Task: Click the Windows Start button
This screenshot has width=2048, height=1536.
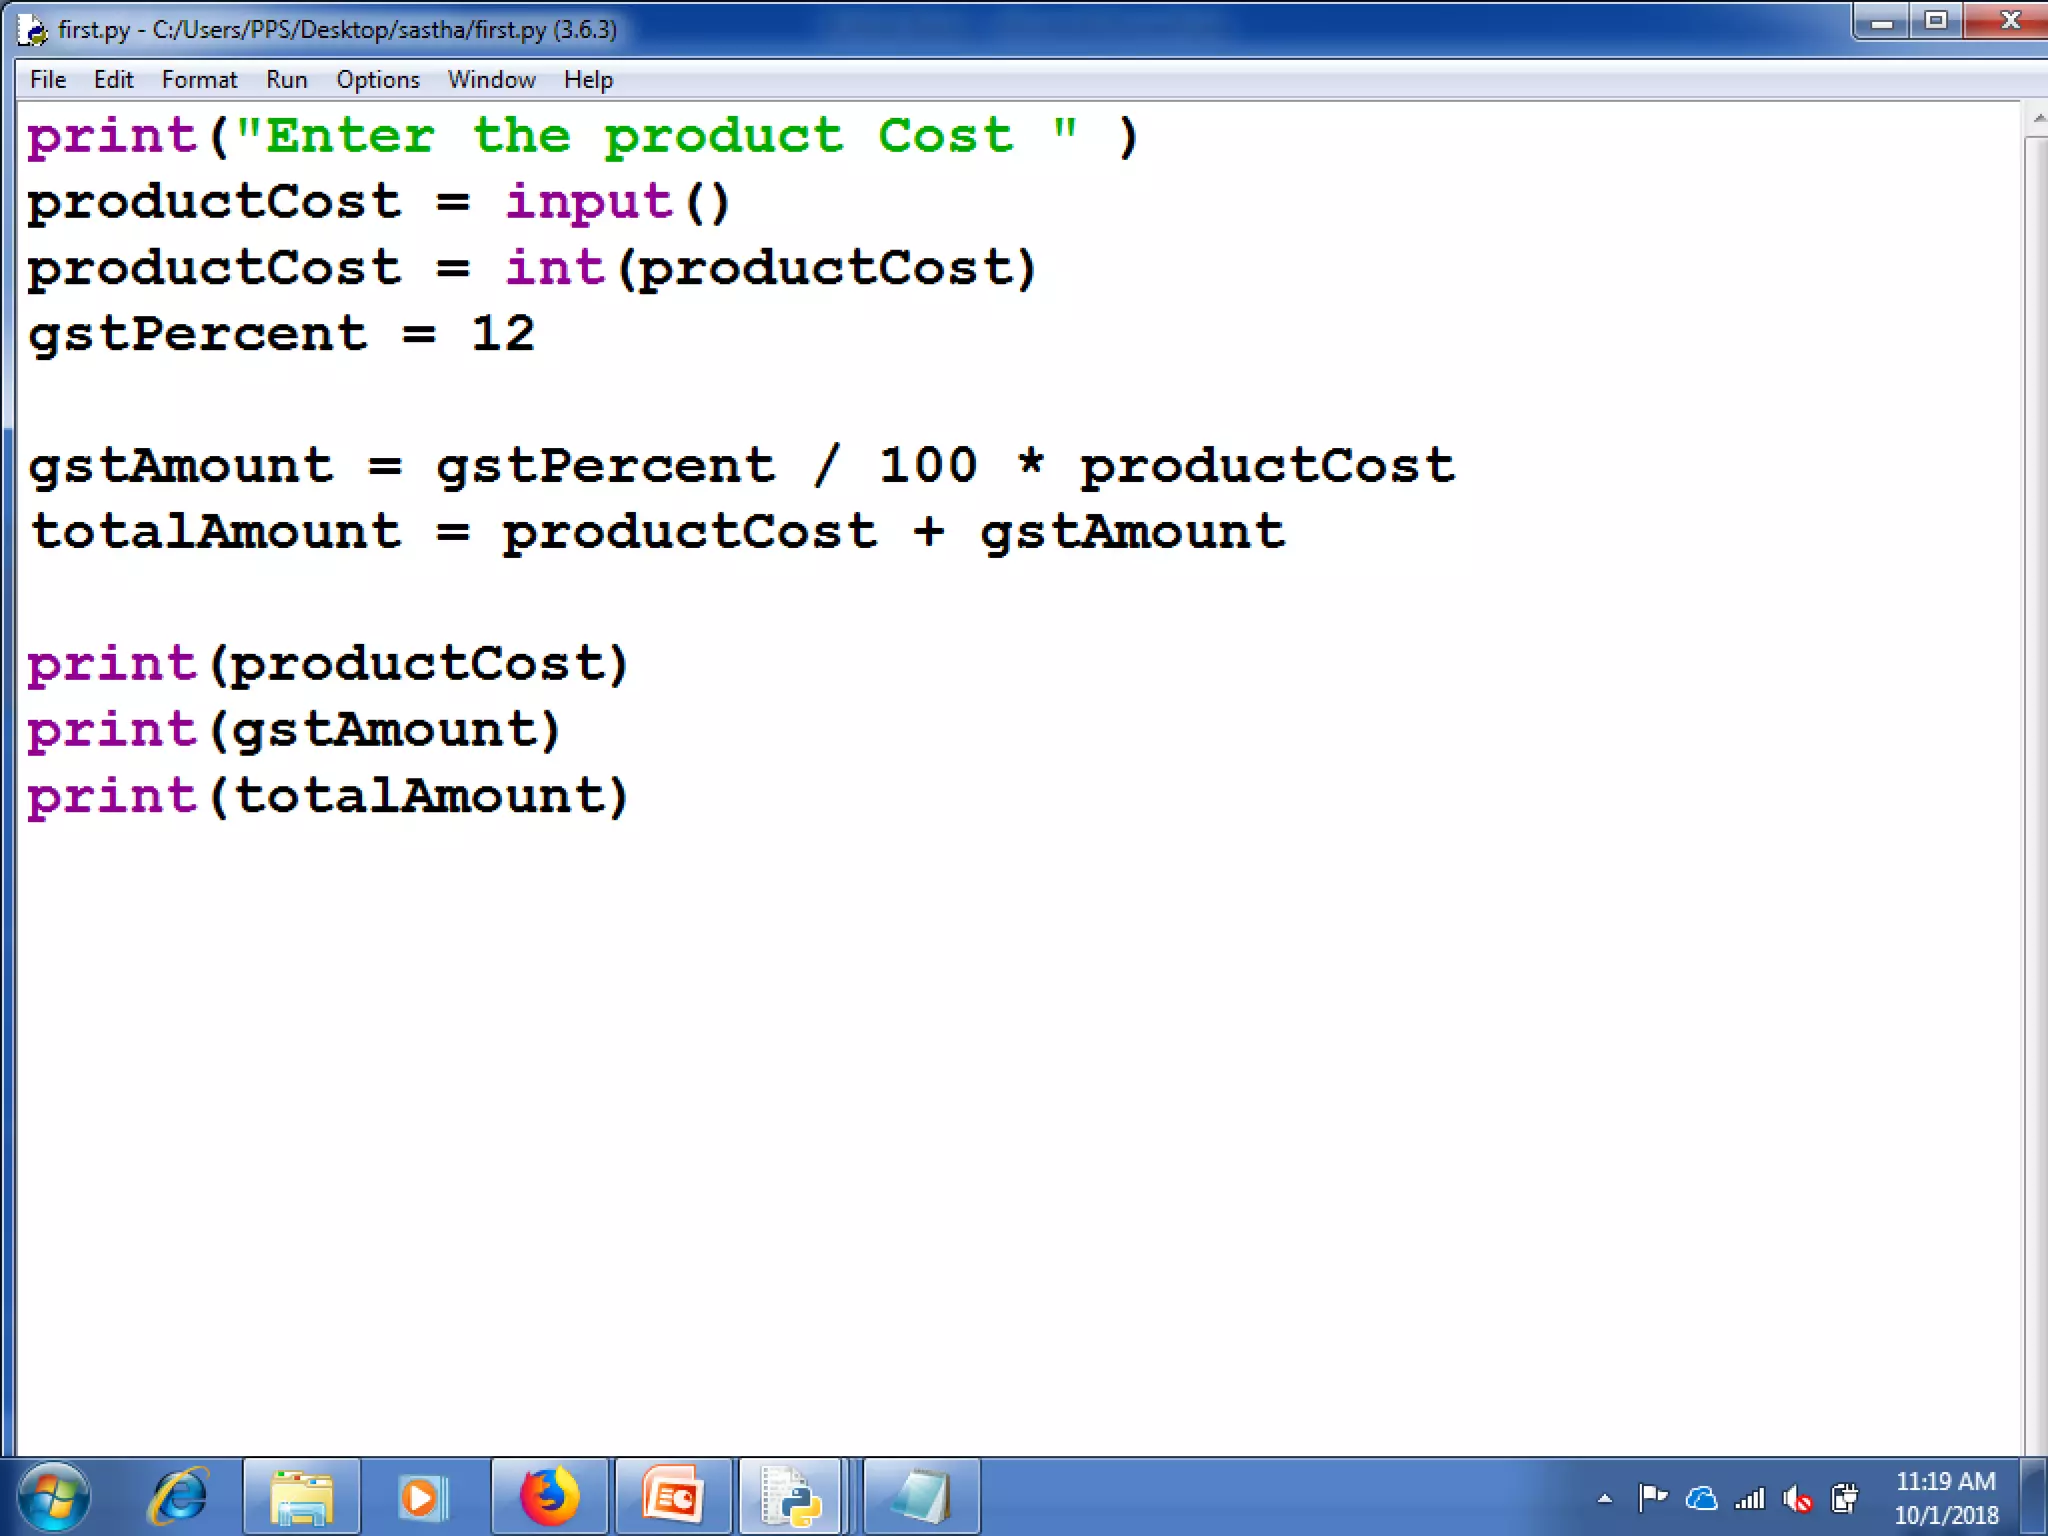Action: pyautogui.click(x=54, y=1497)
